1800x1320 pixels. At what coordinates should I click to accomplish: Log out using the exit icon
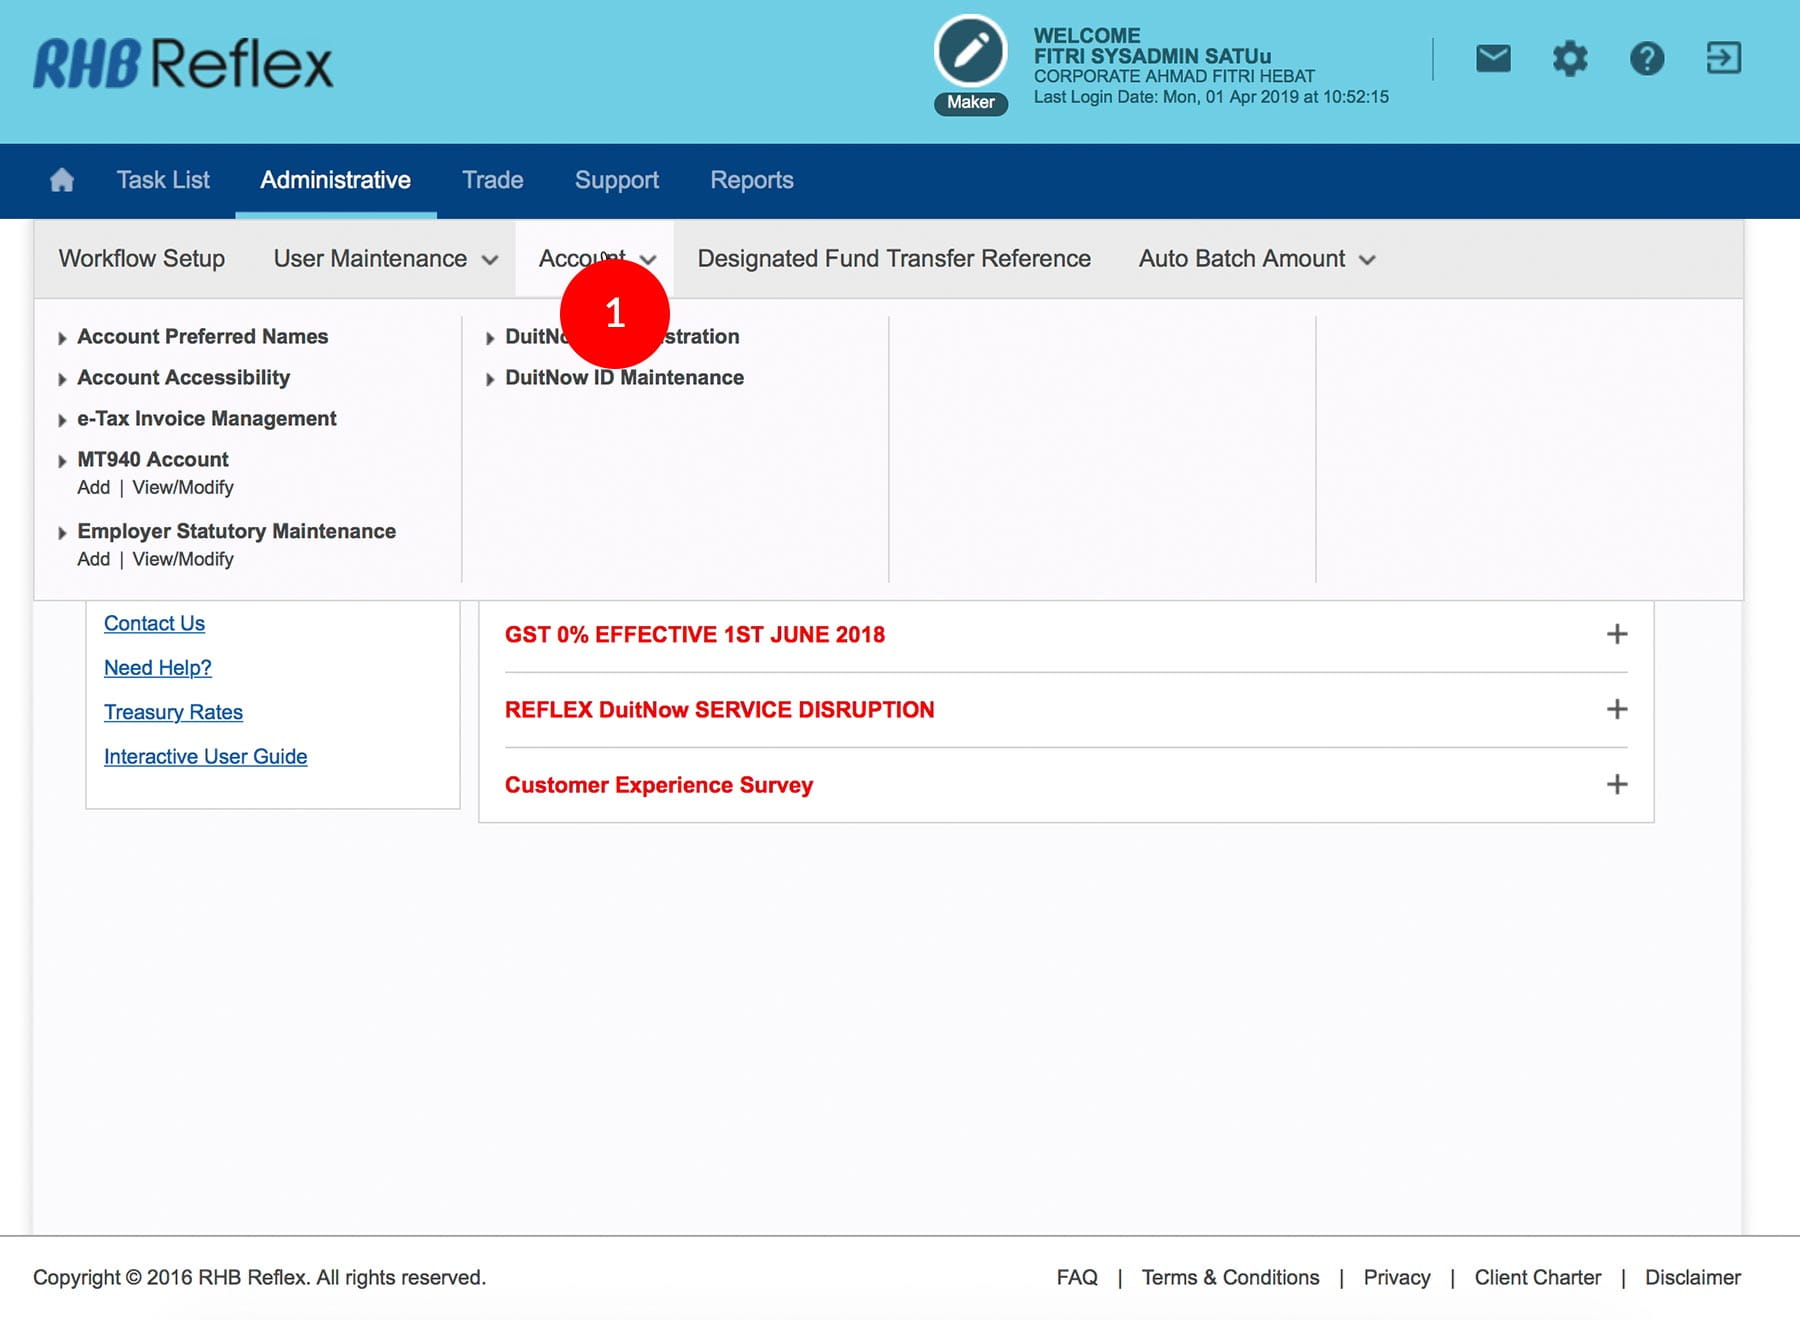(x=1723, y=59)
